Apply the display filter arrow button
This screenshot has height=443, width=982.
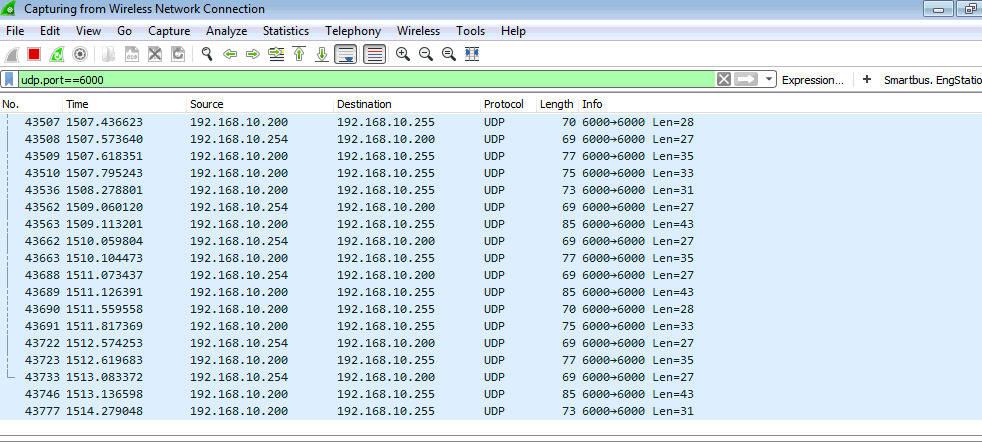[745, 80]
